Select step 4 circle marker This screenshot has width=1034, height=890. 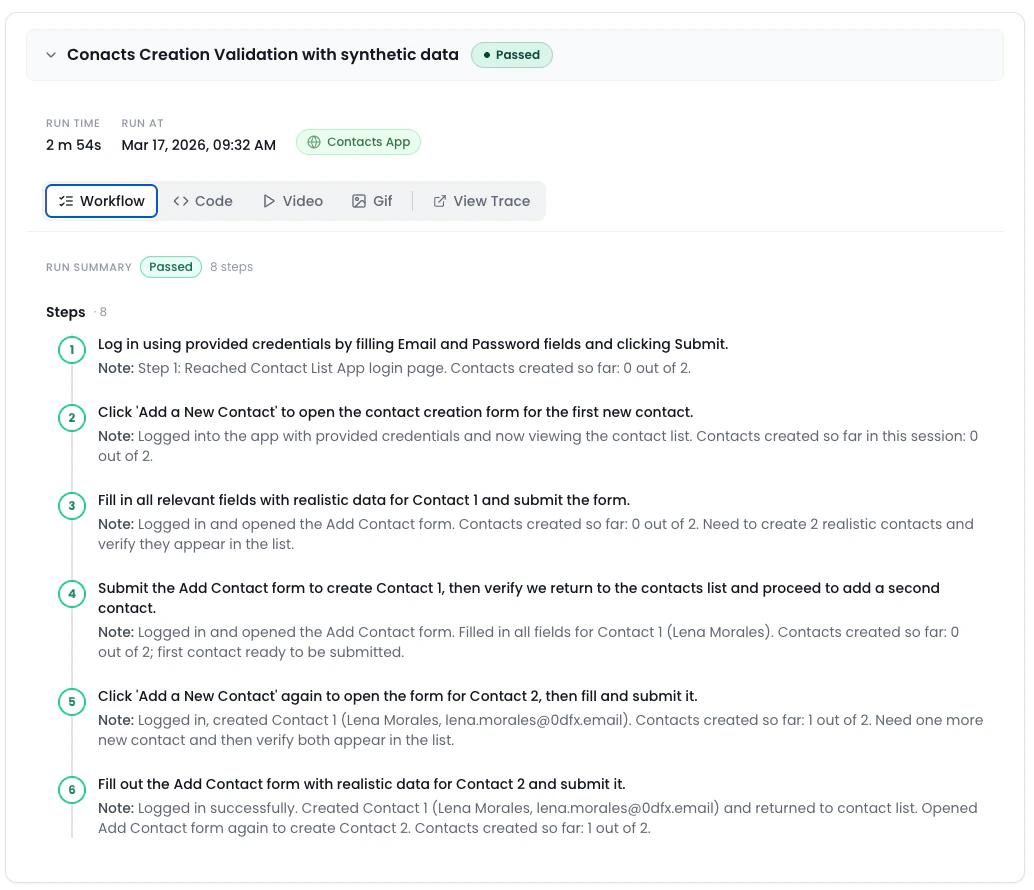coord(72,593)
